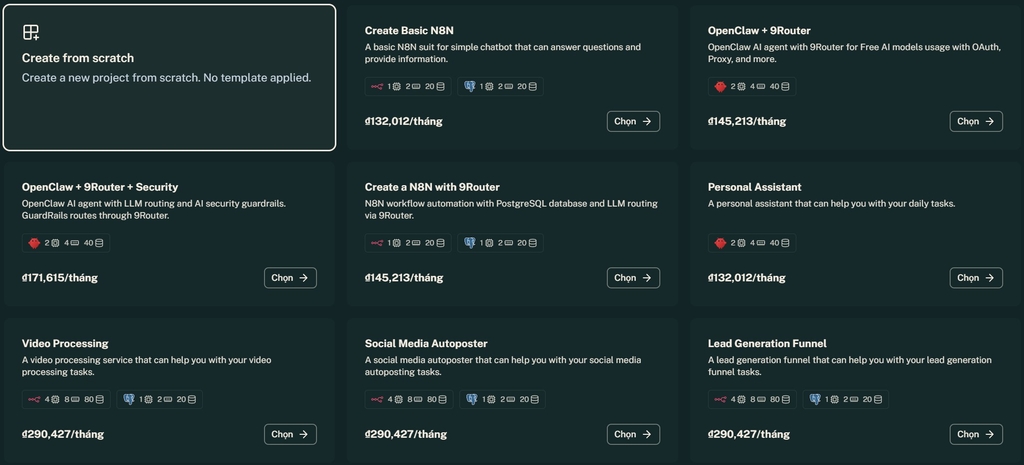Click the "Create Basic N8N" title

coord(409,31)
